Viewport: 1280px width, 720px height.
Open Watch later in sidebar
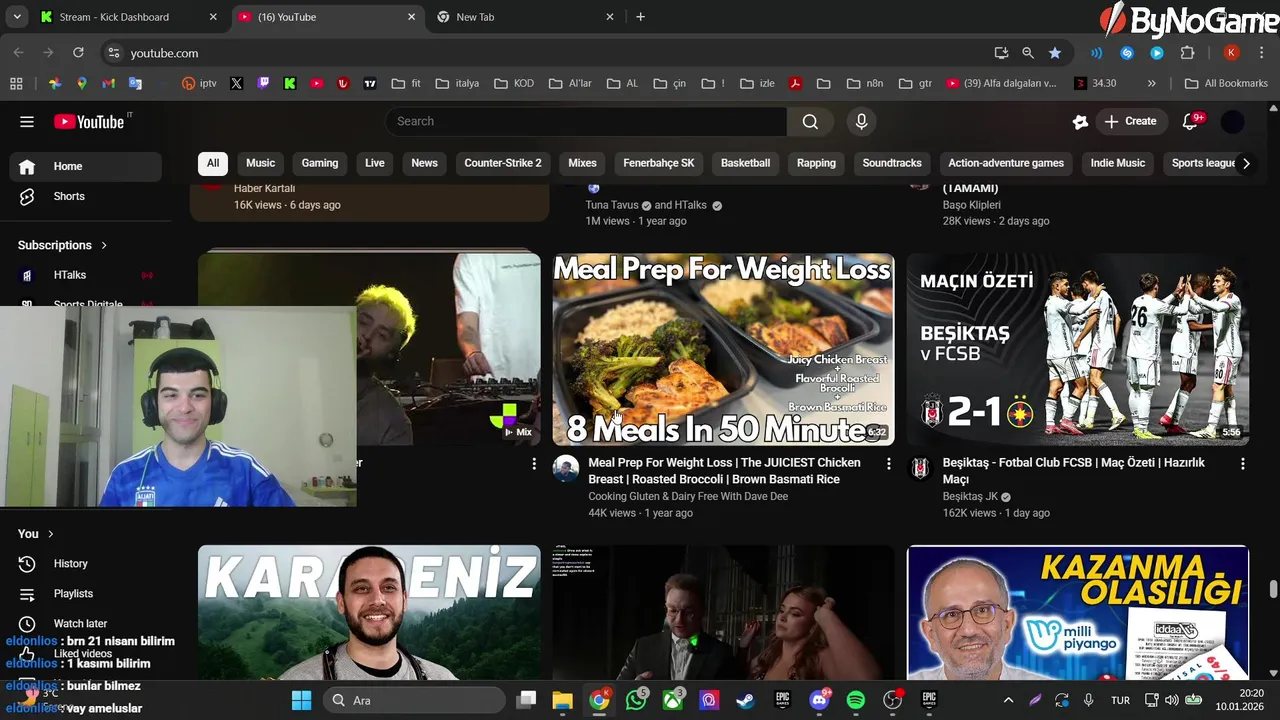[86, 624]
